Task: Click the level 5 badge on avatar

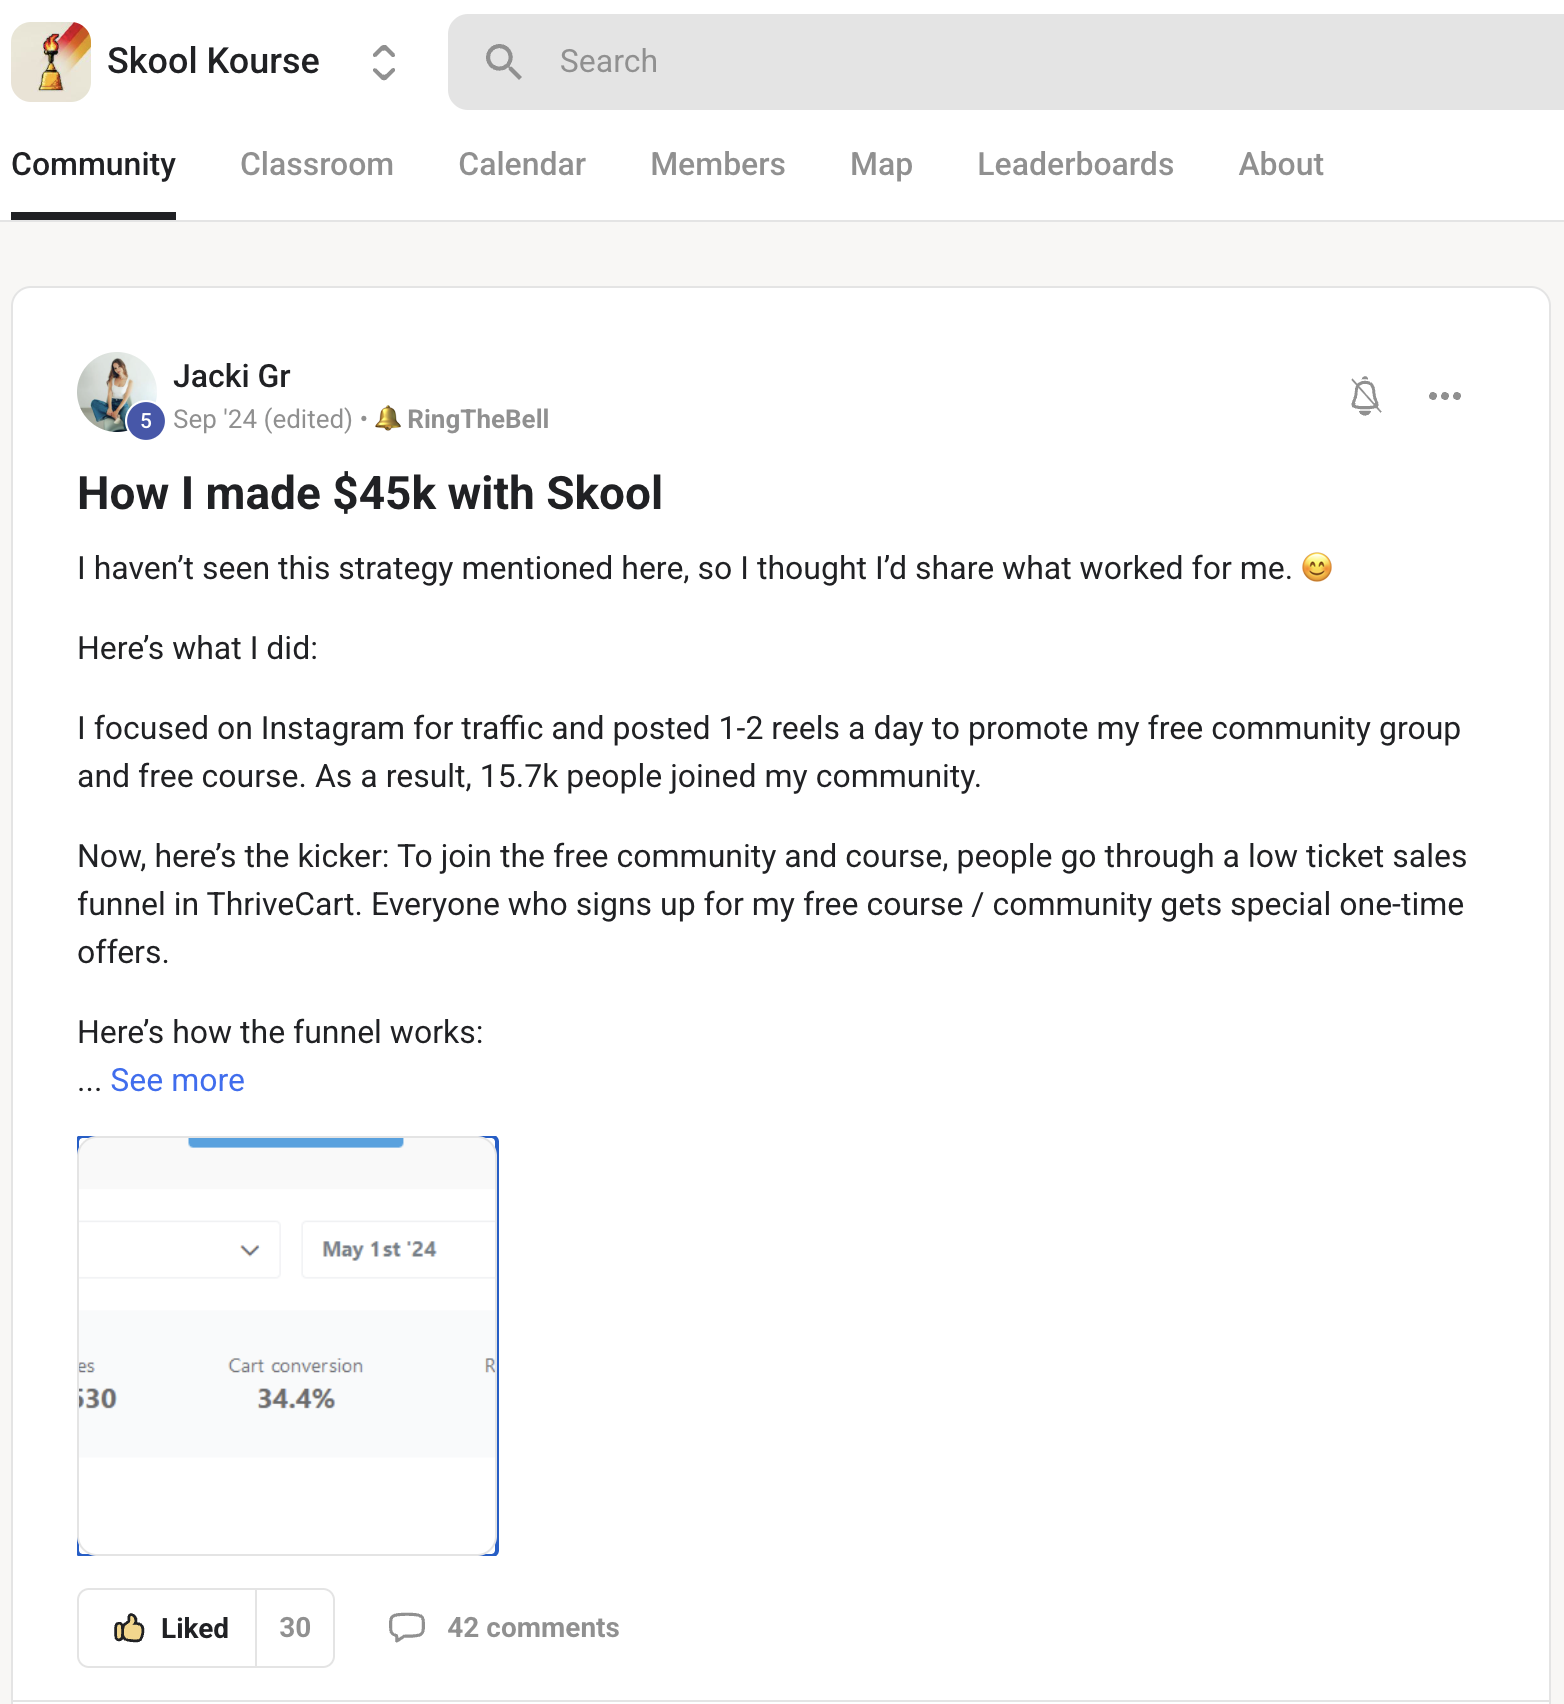Action: (x=146, y=421)
